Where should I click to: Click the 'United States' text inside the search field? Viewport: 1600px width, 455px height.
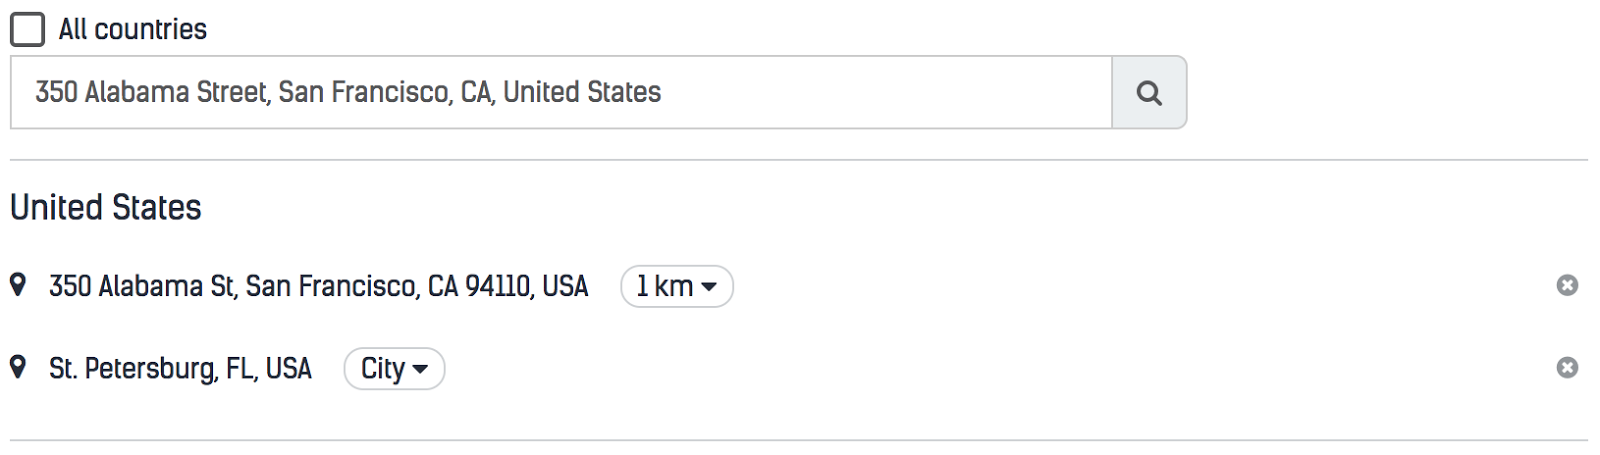pos(582,92)
